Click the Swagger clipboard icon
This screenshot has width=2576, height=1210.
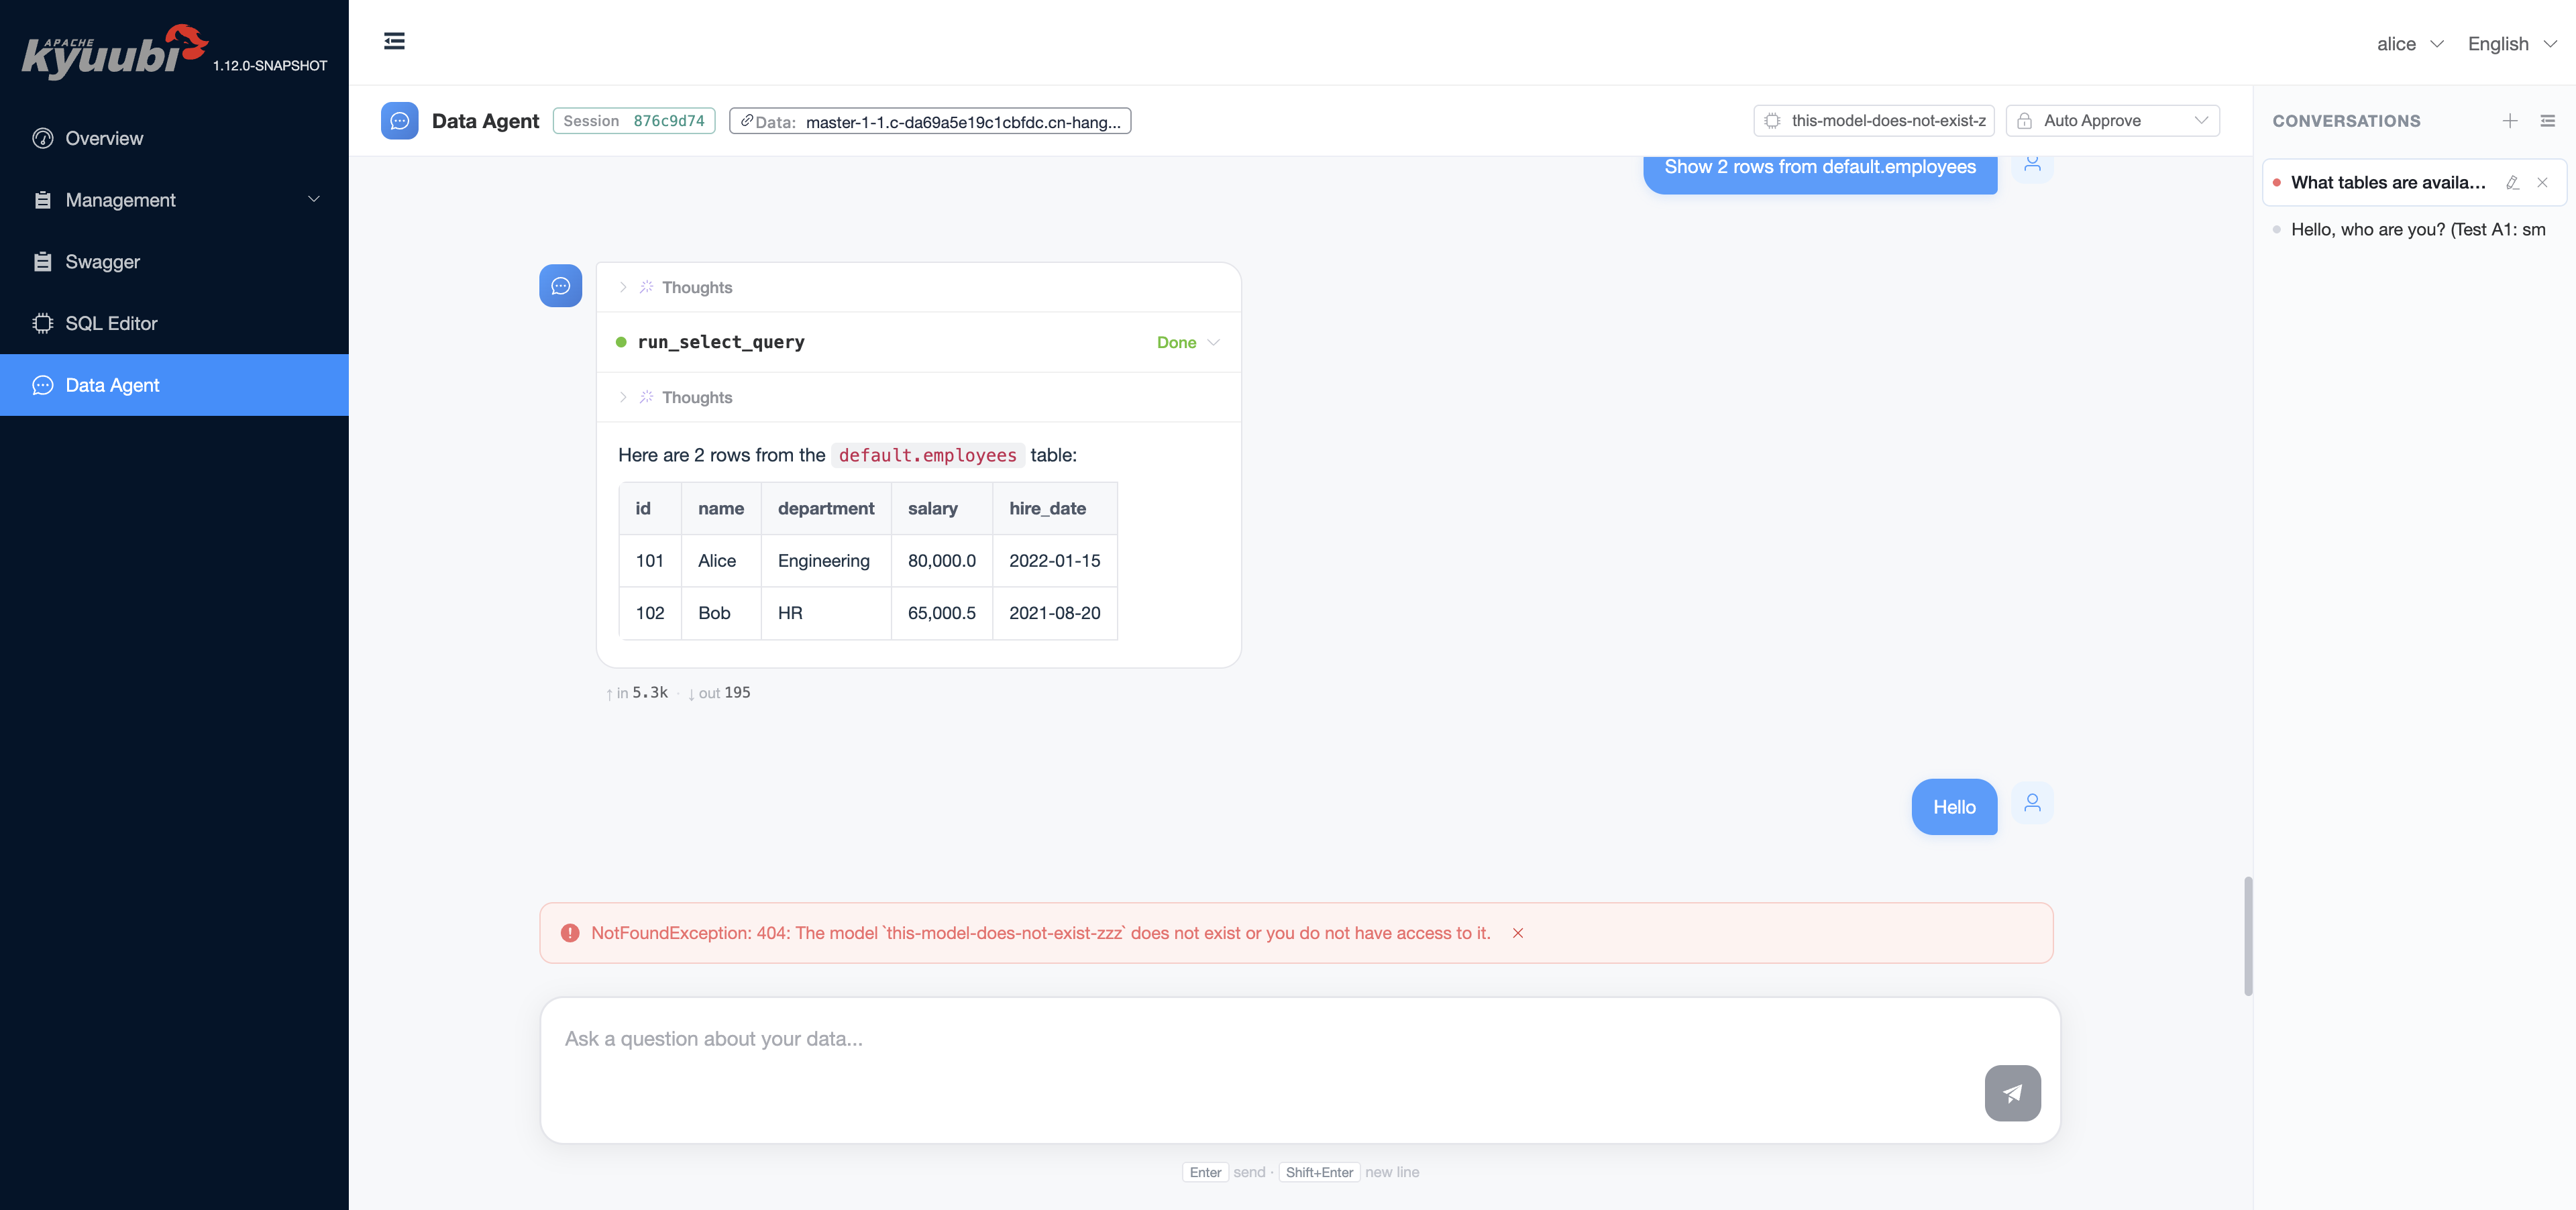42,262
